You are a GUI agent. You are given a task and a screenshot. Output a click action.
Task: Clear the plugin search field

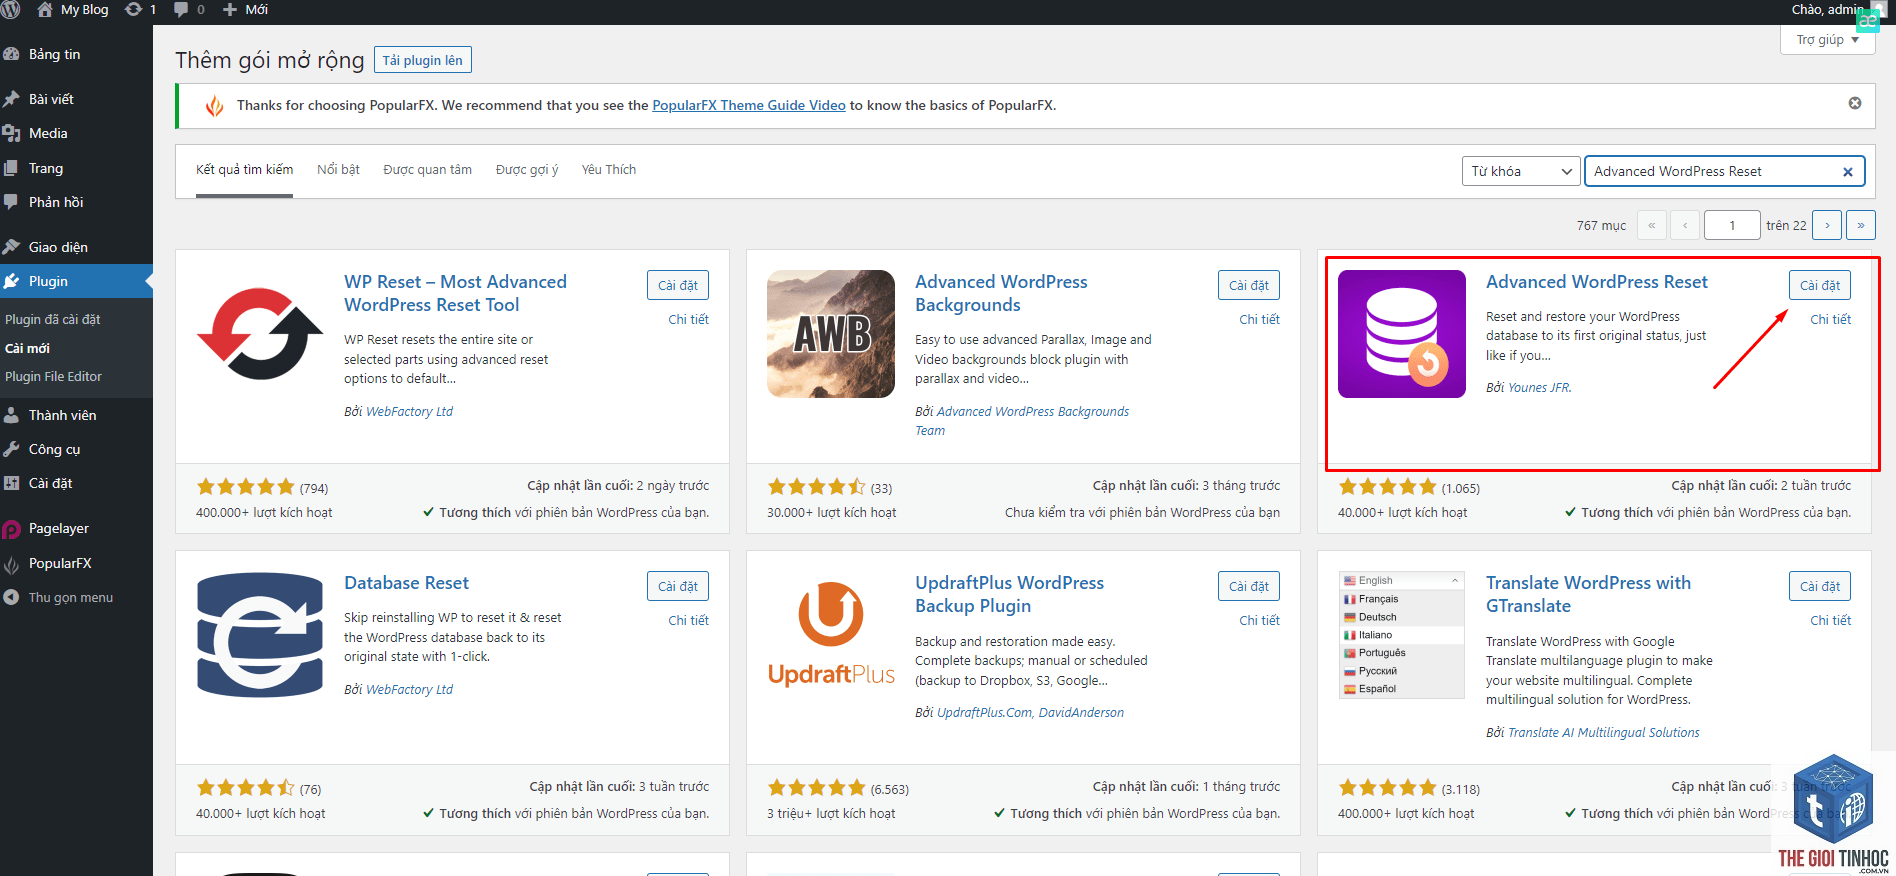(1848, 172)
